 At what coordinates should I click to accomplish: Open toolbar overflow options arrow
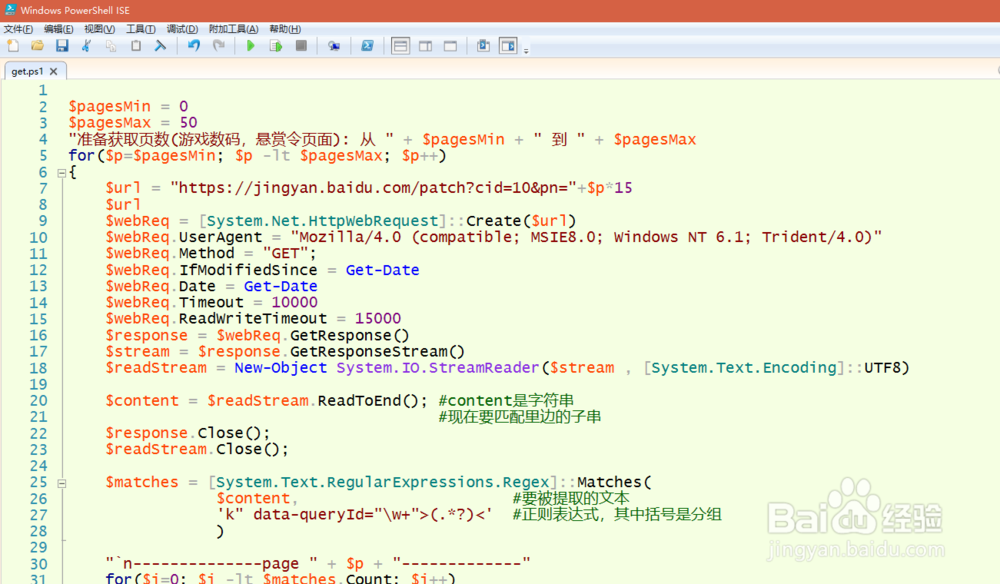click(526, 50)
